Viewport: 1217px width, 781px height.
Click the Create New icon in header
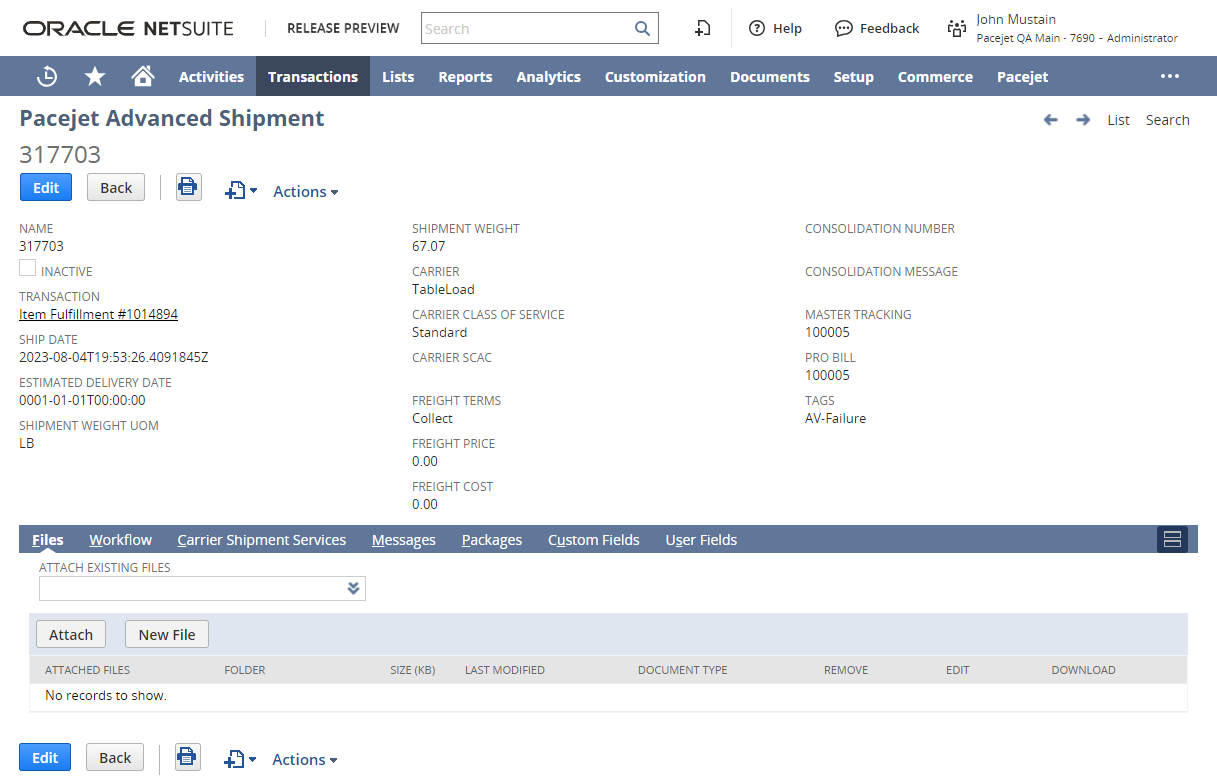[703, 29]
